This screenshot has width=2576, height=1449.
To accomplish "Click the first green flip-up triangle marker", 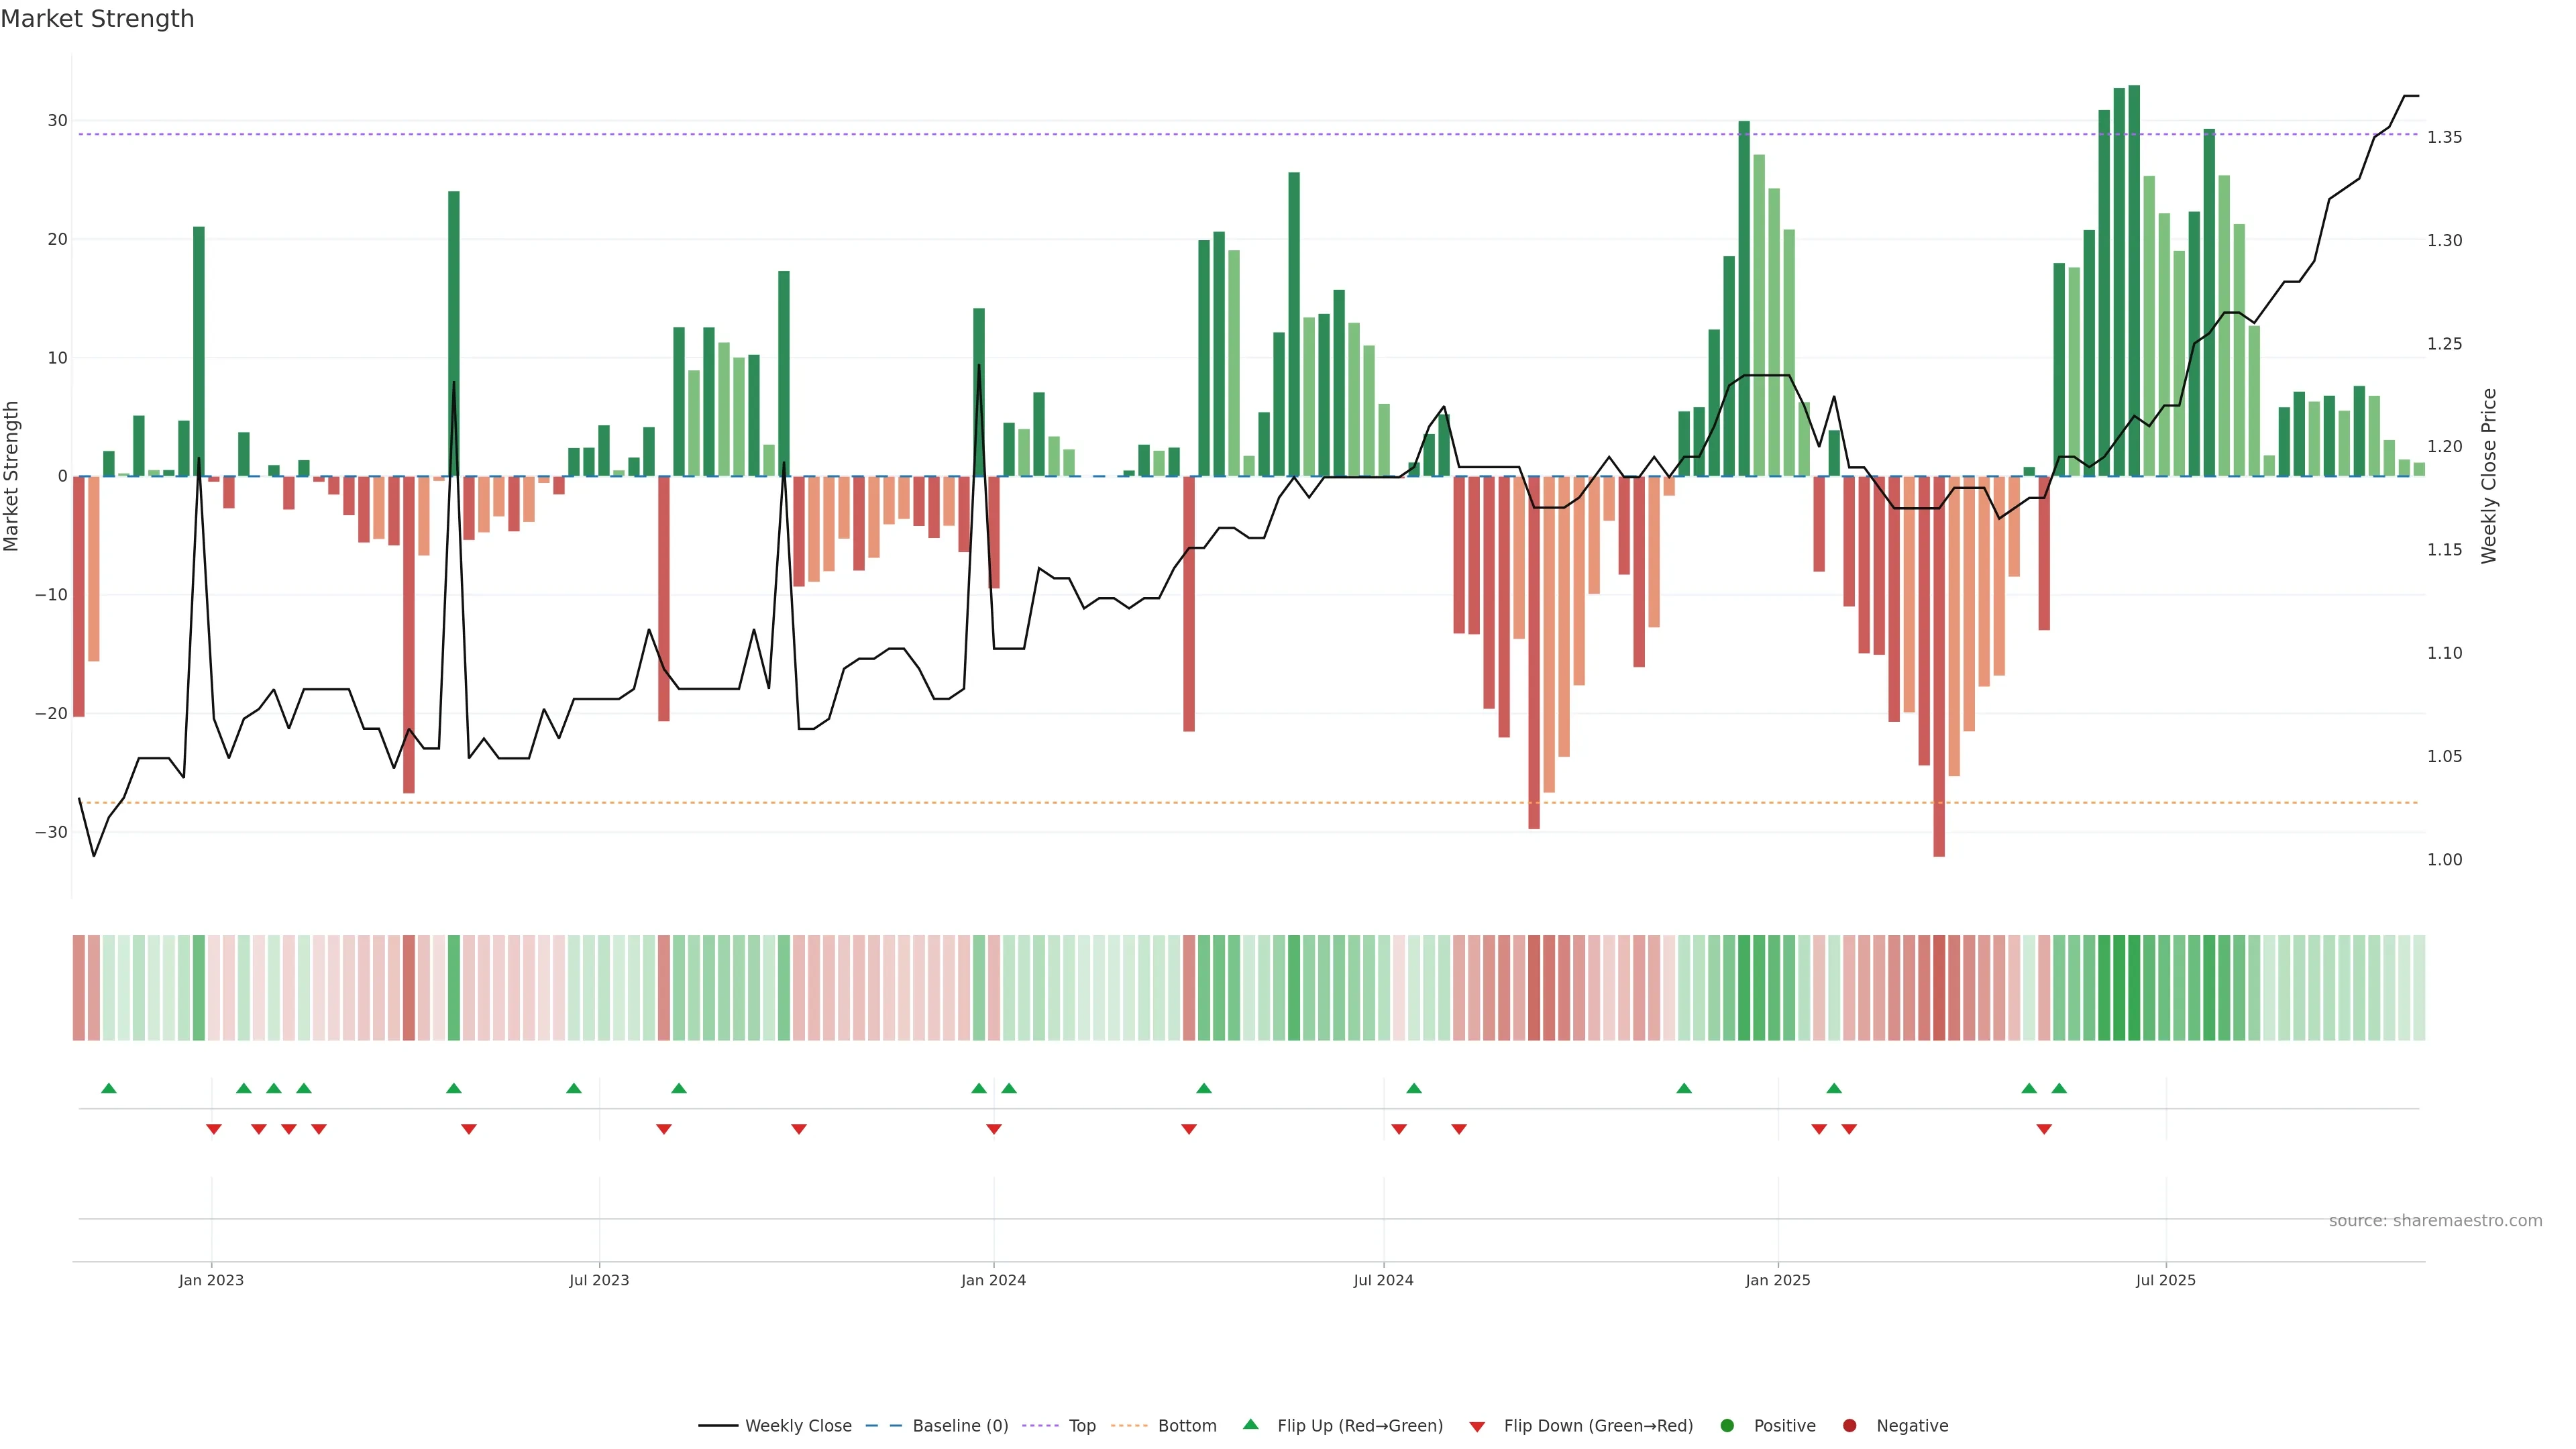I will click(109, 1088).
